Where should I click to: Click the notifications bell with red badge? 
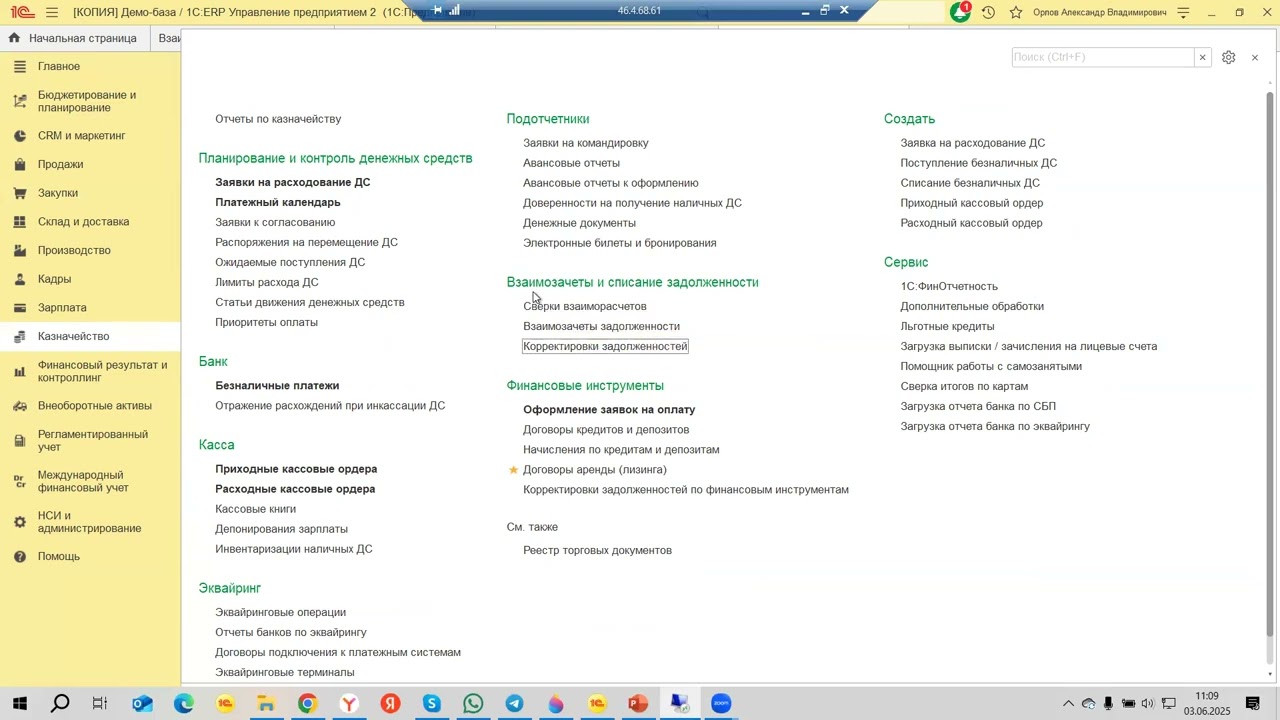click(961, 12)
